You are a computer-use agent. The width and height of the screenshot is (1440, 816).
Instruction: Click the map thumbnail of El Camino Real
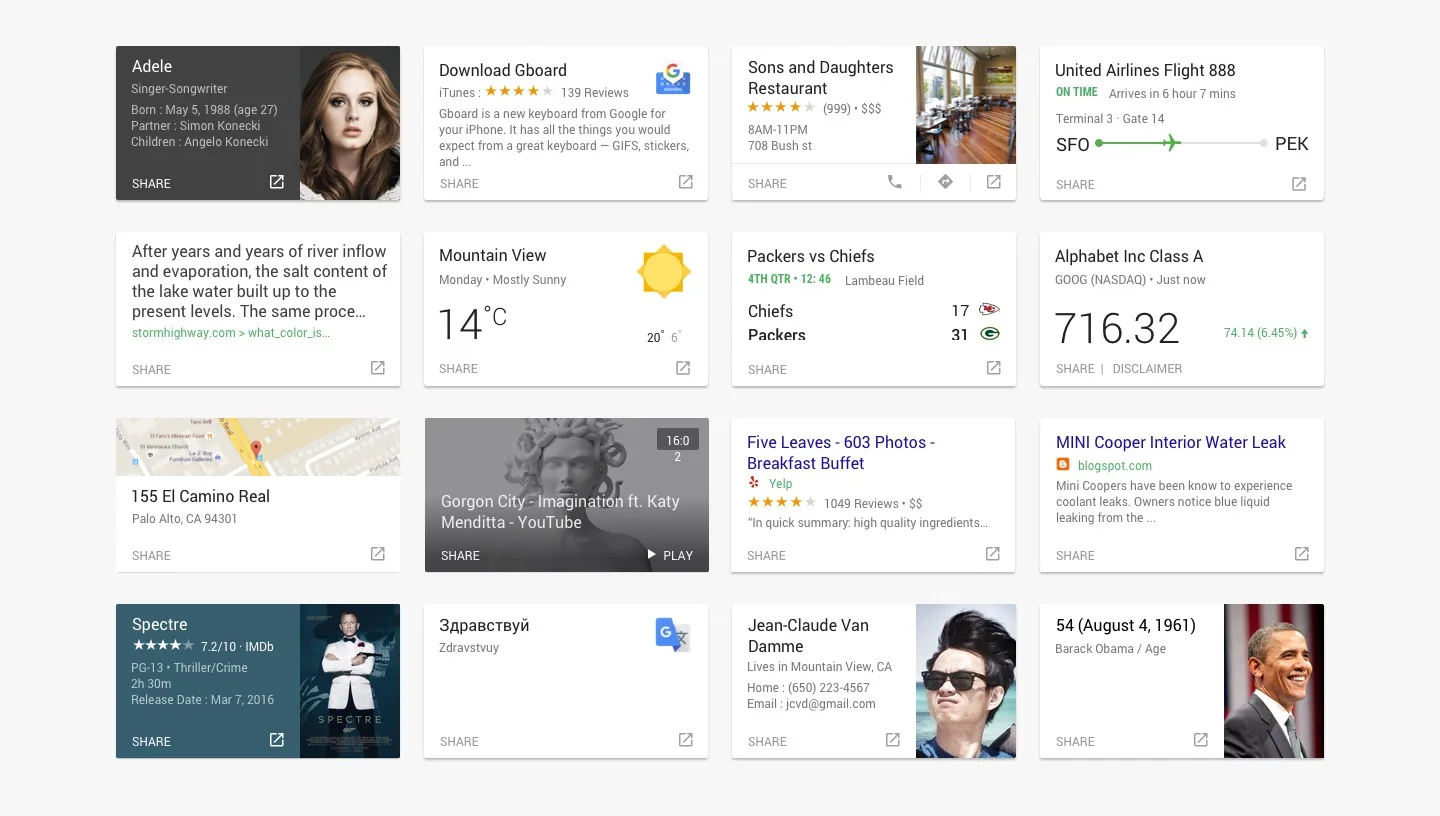(258, 447)
